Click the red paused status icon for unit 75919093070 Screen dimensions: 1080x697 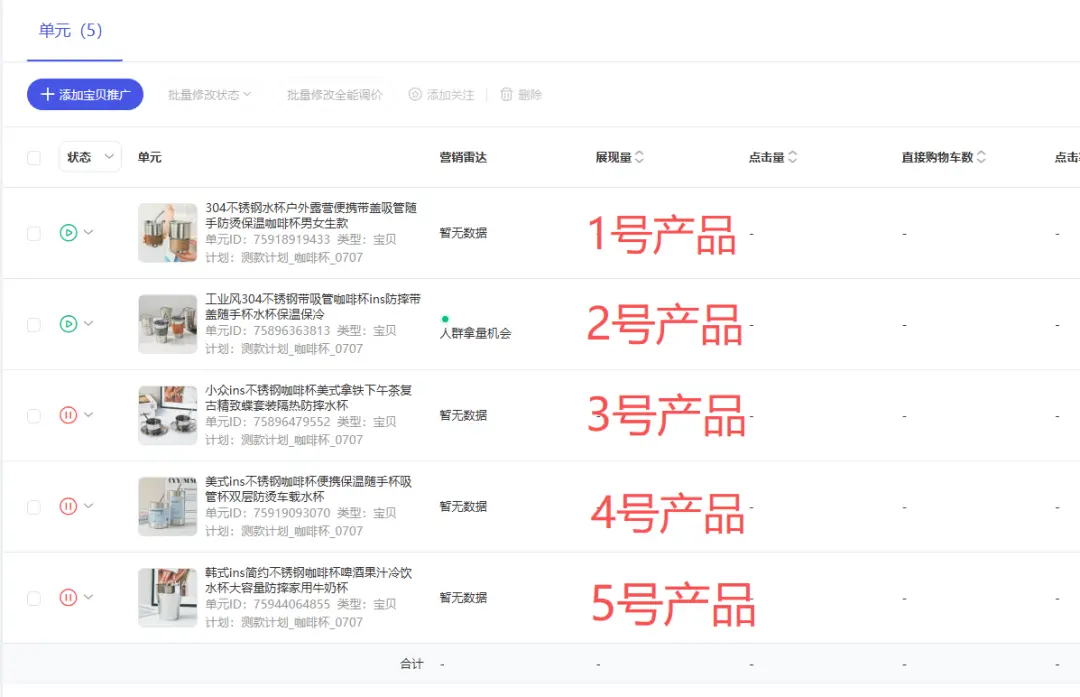point(68,506)
